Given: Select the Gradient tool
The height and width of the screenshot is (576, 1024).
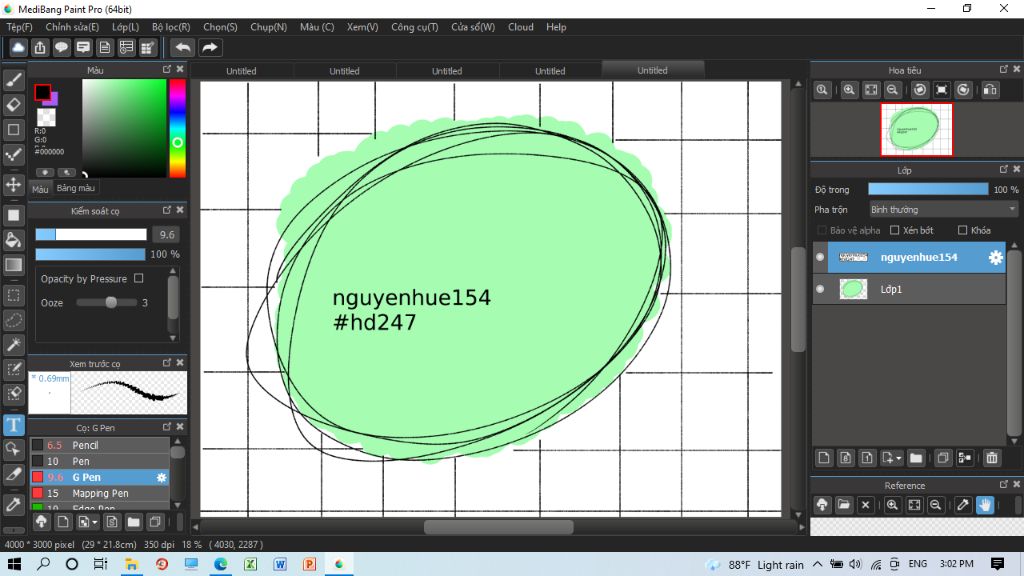Looking at the screenshot, I should pos(13,264).
